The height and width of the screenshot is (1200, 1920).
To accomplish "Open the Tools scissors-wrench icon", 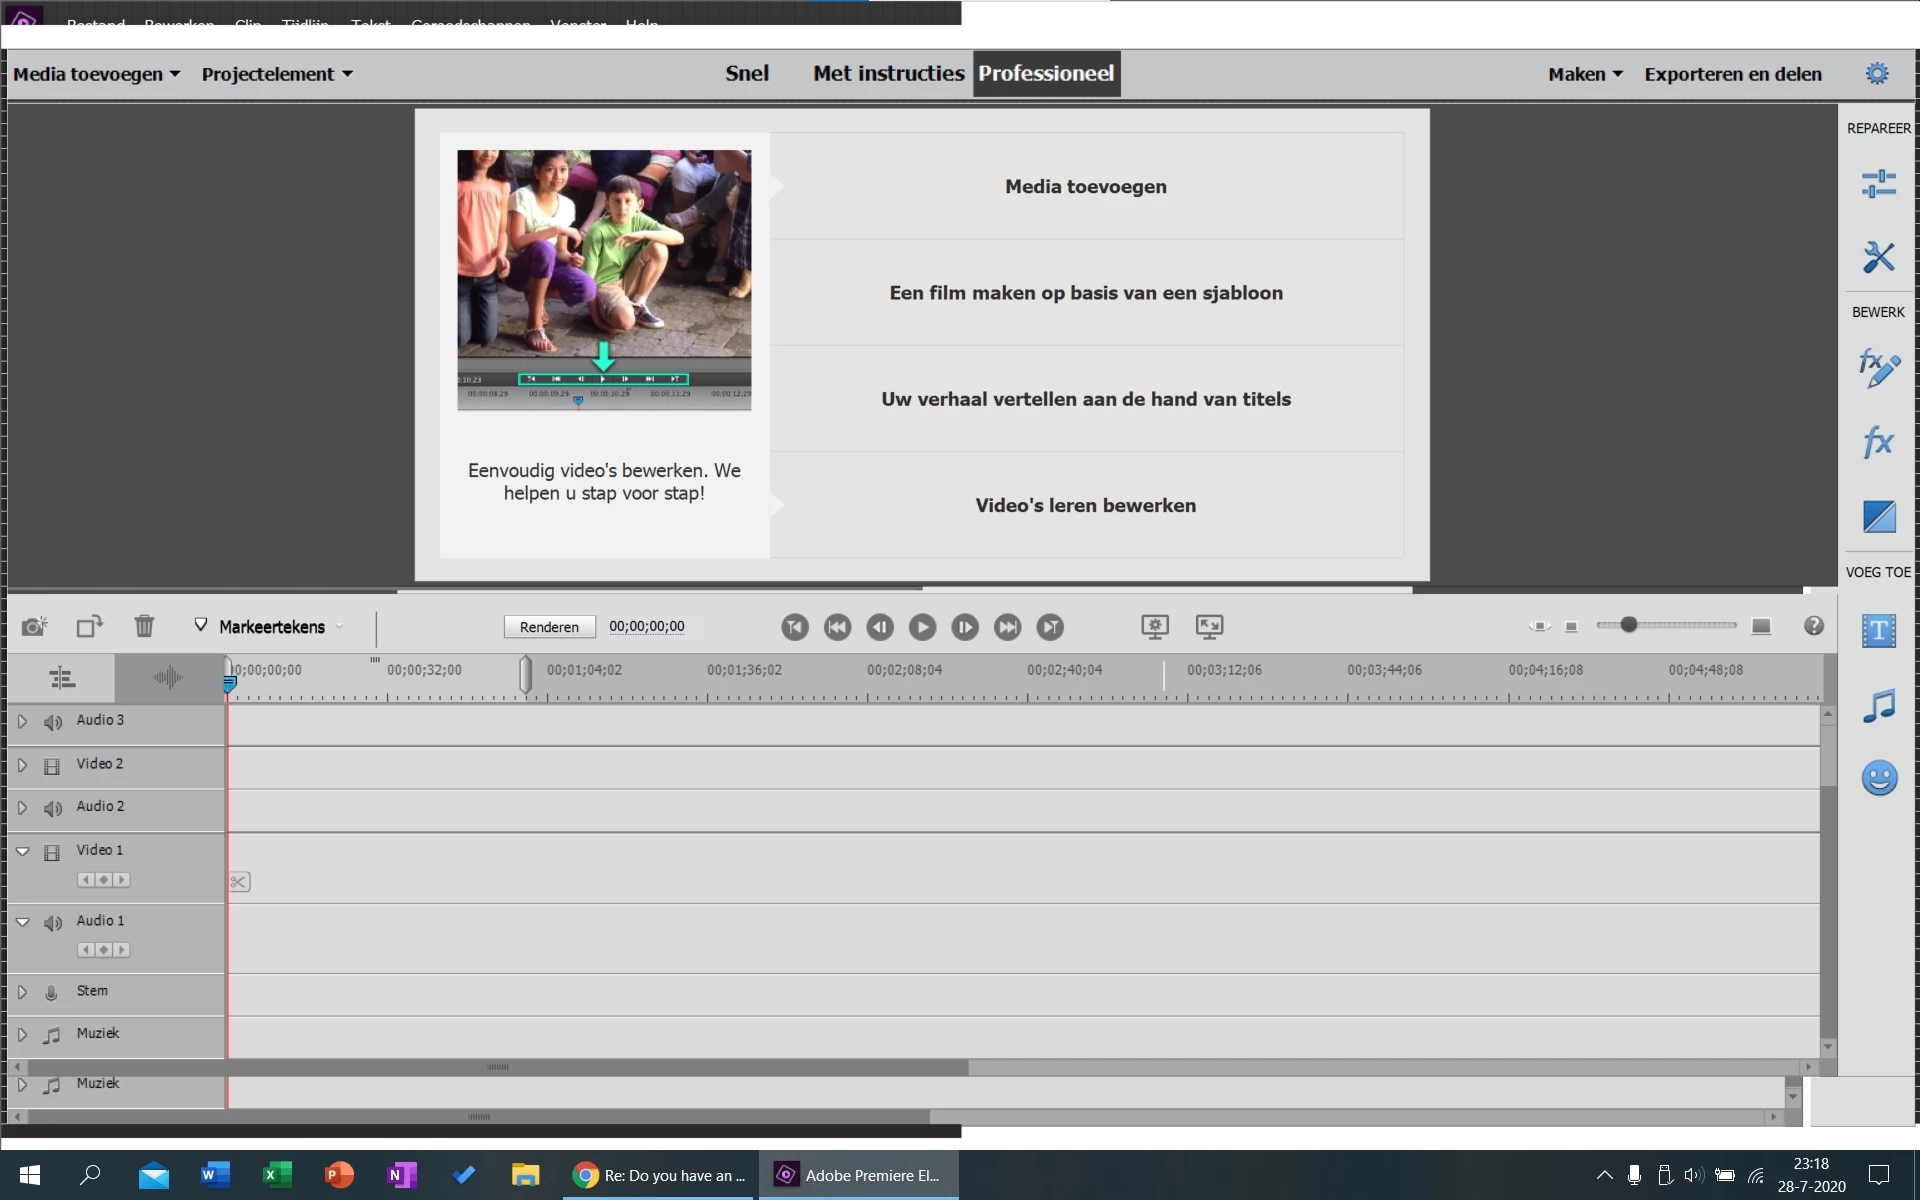I will click(1878, 257).
